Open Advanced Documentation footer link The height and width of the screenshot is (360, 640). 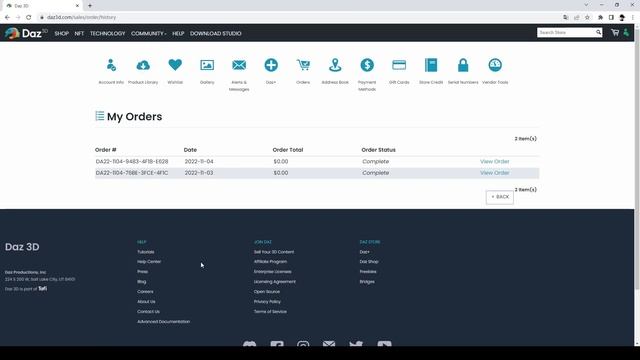[x=163, y=322]
